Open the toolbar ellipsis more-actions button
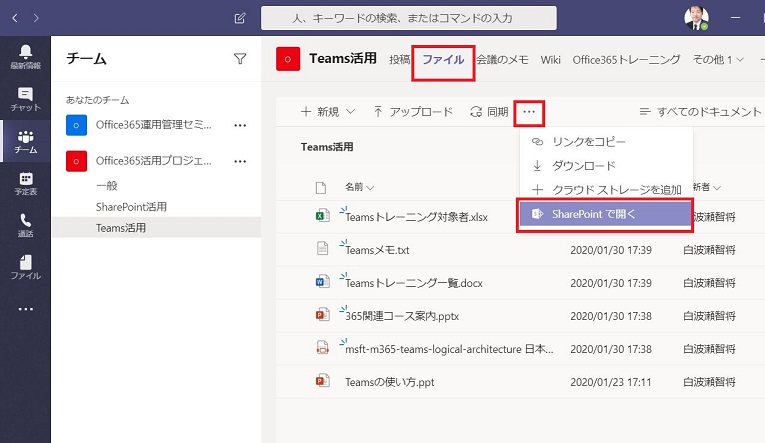The width and height of the screenshot is (765, 443). click(529, 112)
